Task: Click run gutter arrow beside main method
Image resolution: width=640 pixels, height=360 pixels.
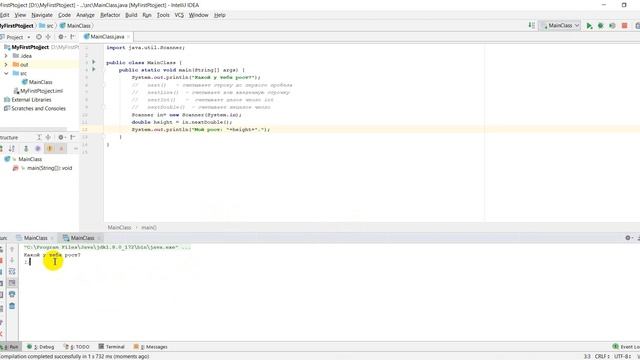Action: [94, 69]
